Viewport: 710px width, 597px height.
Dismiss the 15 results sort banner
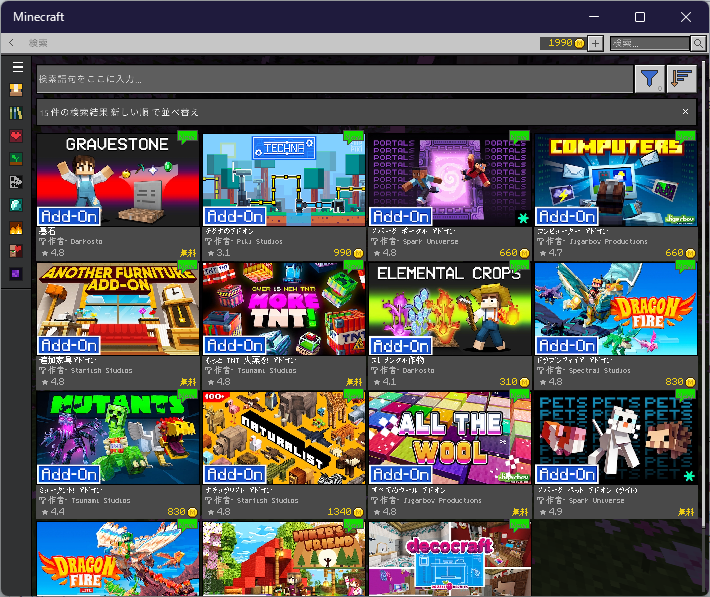[685, 111]
